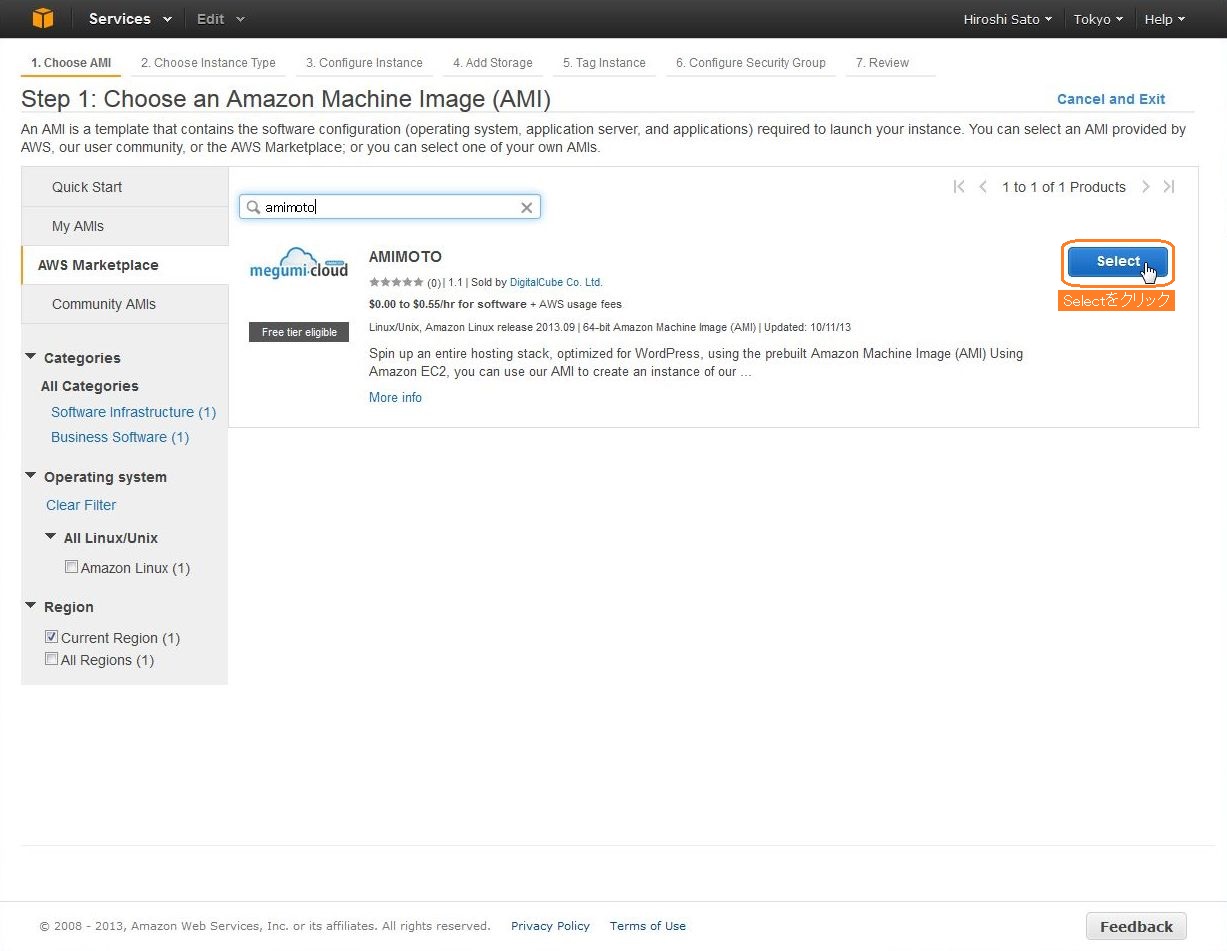This screenshot has width=1227, height=951.
Task: Go to previous page of products
Action: (983, 187)
